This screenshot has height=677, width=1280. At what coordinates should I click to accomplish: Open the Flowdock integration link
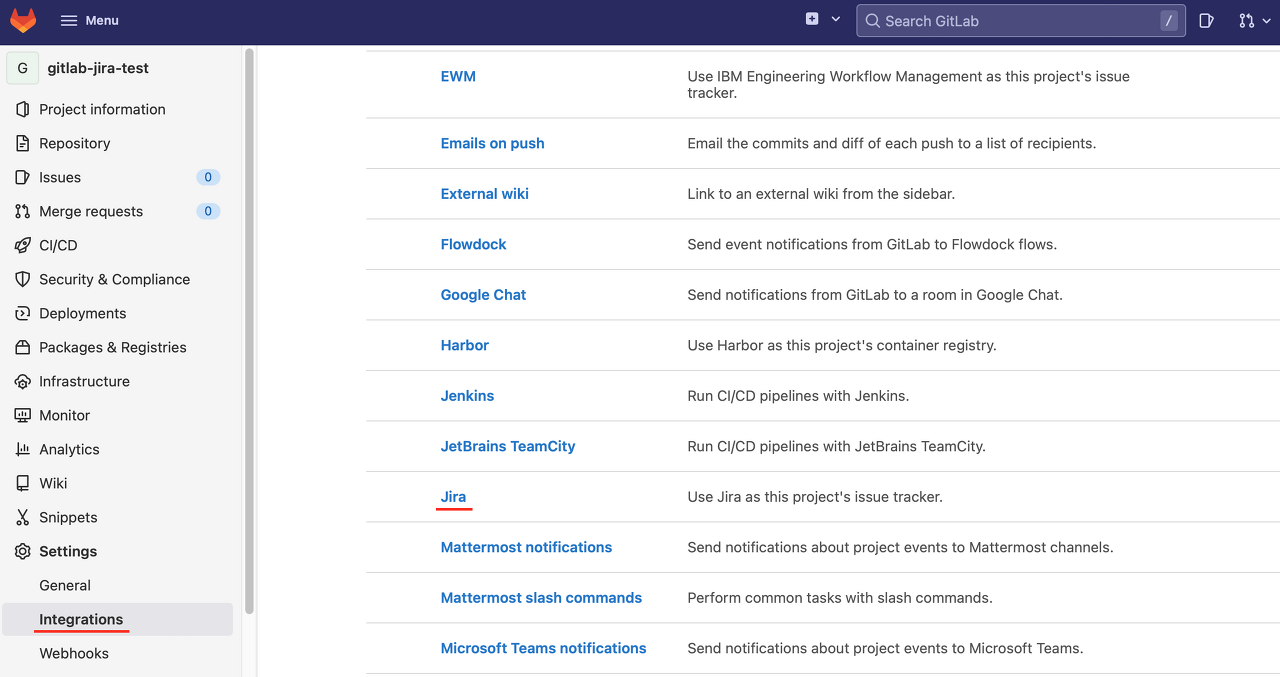474,244
